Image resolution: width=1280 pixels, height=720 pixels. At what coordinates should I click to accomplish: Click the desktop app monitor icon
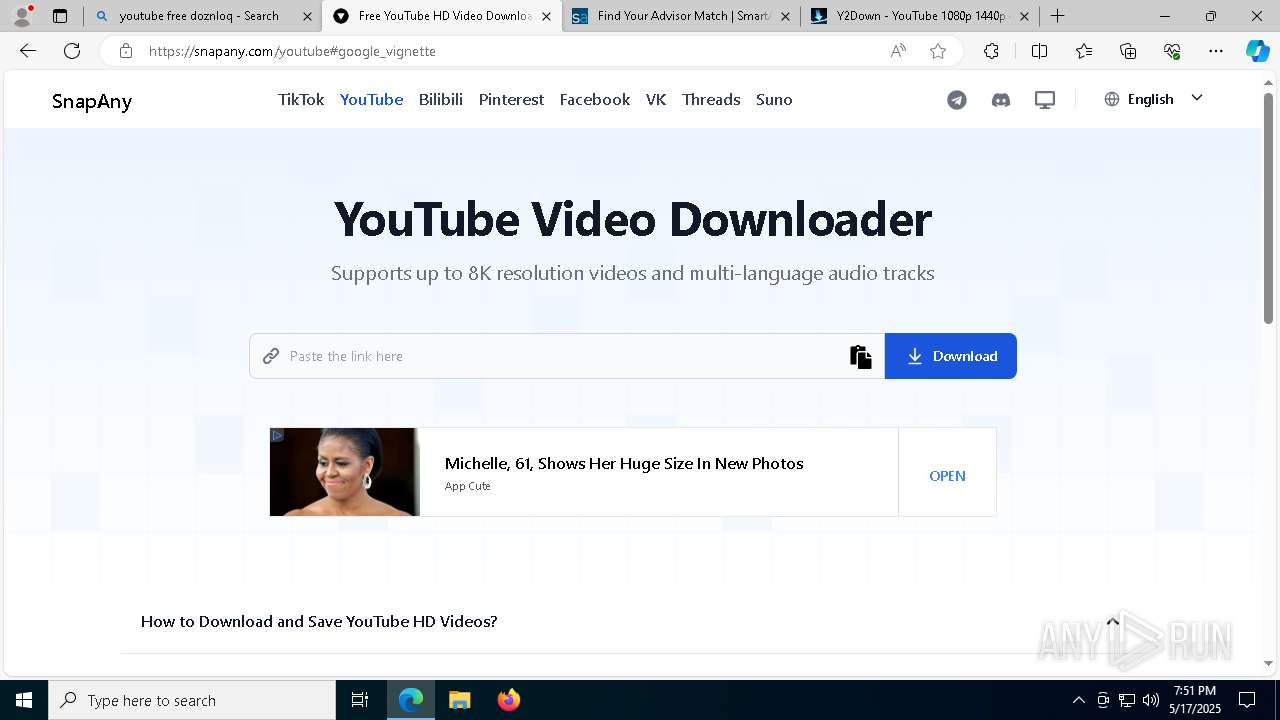[1045, 100]
